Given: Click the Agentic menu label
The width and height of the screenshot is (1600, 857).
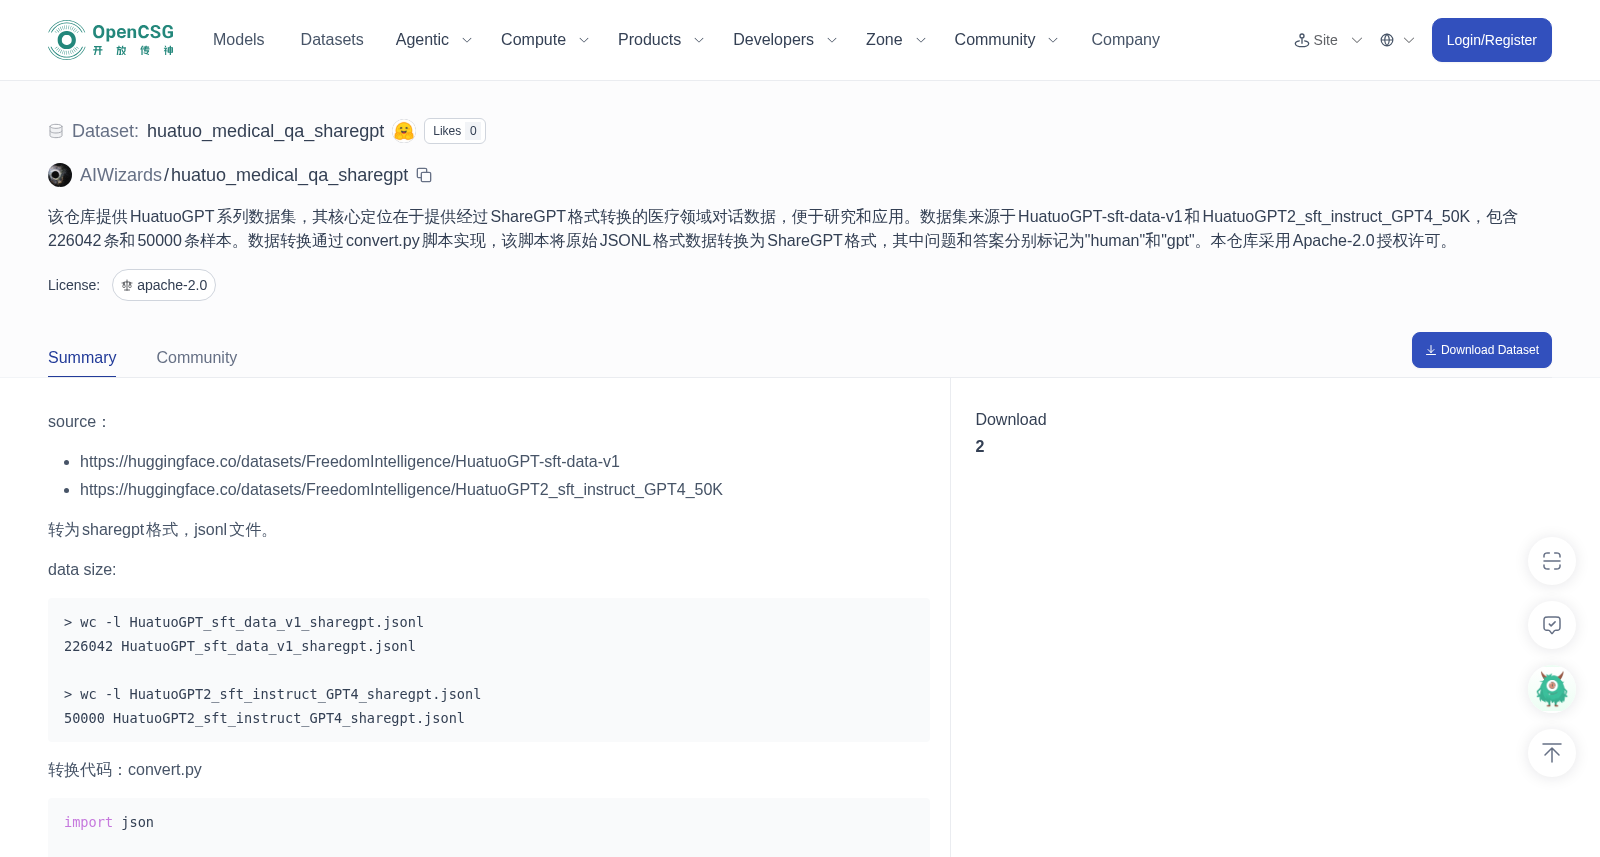Looking at the screenshot, I should coord(422,40).
